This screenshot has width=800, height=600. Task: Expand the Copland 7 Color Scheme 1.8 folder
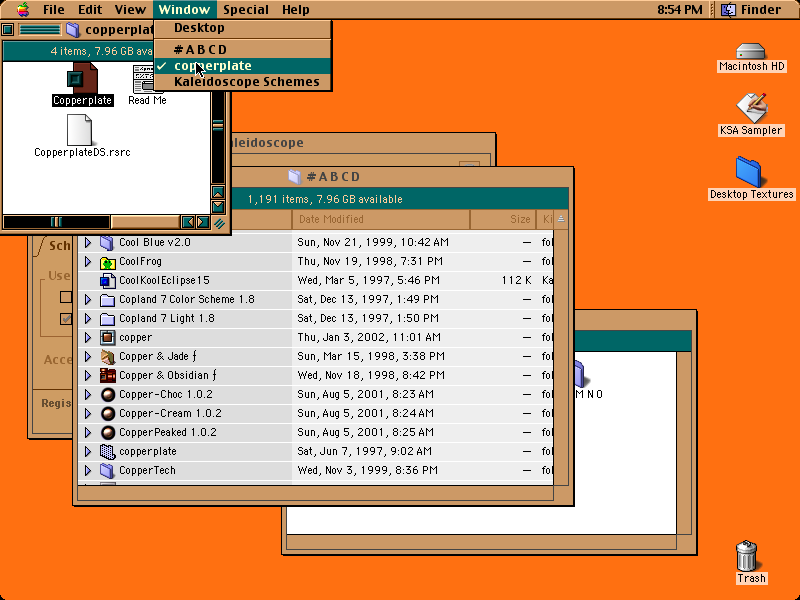point(88,299)
